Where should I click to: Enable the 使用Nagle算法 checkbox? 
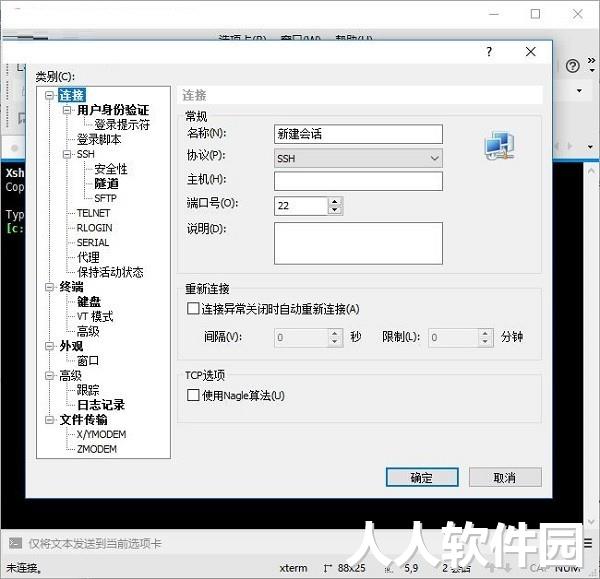[x=193, y=395]
